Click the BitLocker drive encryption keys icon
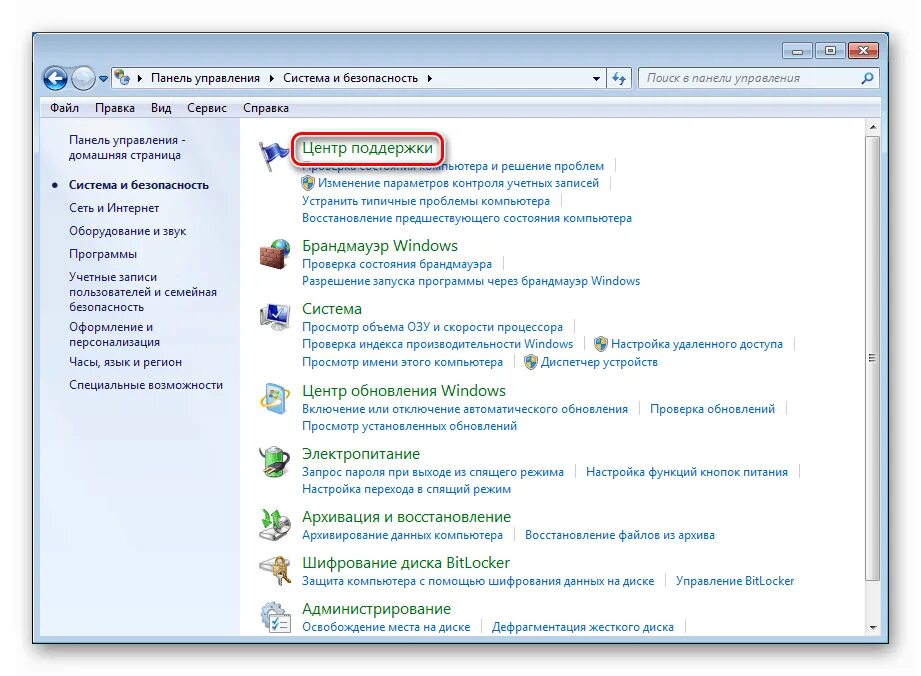The width and height of the screenshot is (921, 676). 275,570
